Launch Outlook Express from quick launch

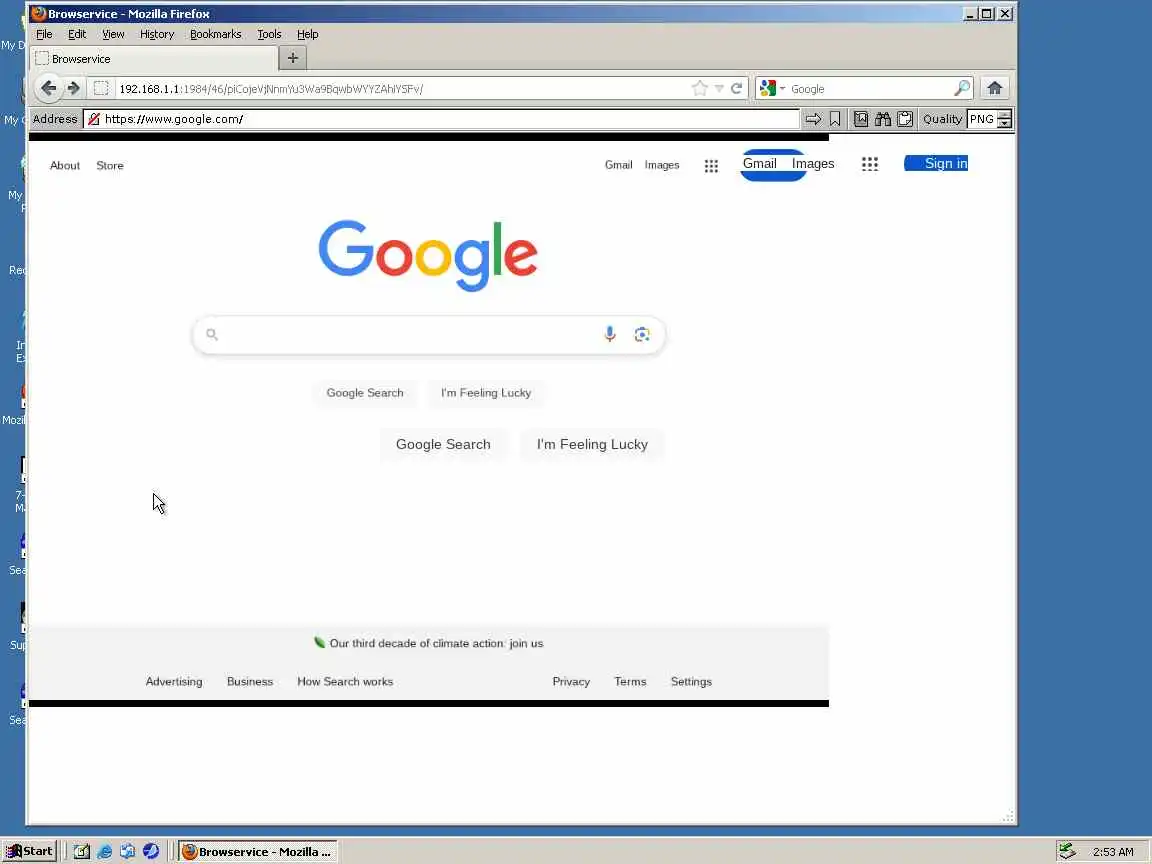pyautogui.click(x=128, y=852)
